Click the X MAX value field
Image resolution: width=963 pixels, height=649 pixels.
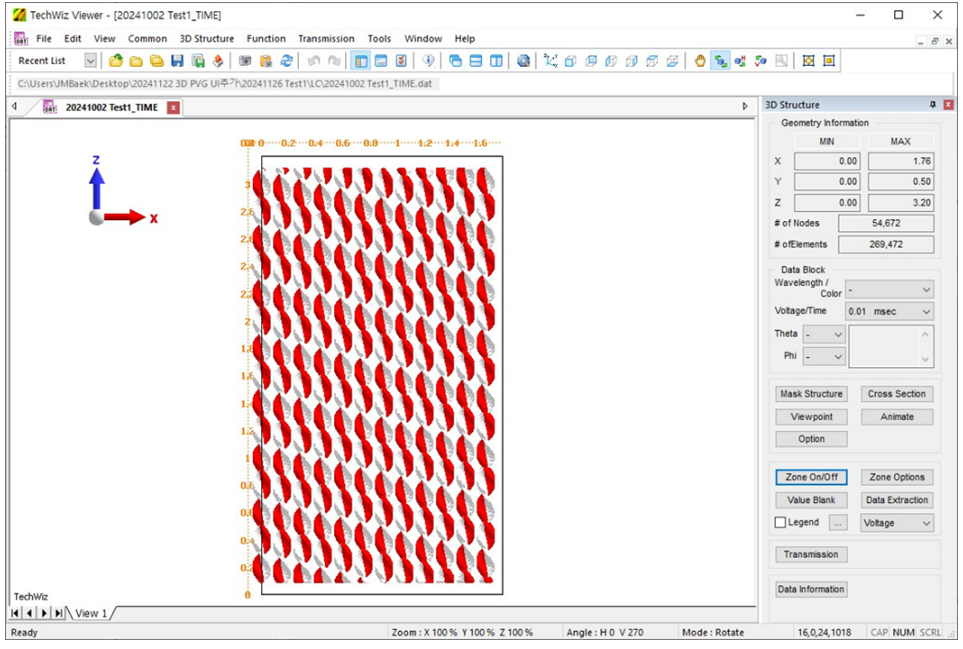900,162
